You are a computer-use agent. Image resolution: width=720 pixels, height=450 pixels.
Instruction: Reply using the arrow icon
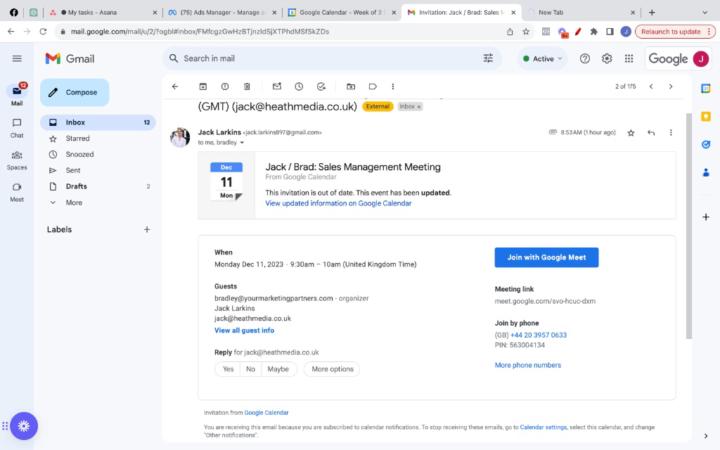tap(651, 132)
